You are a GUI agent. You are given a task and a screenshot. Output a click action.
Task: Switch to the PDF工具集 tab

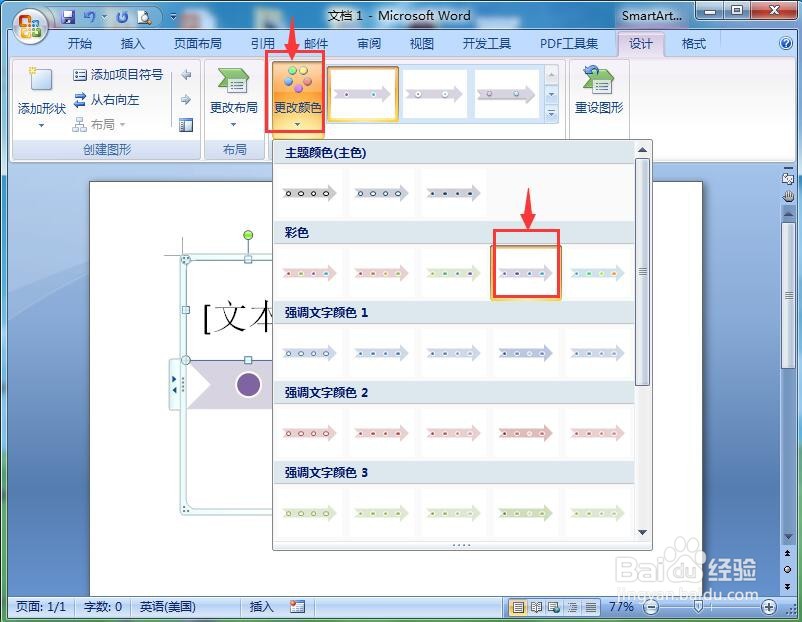[569, 43]
